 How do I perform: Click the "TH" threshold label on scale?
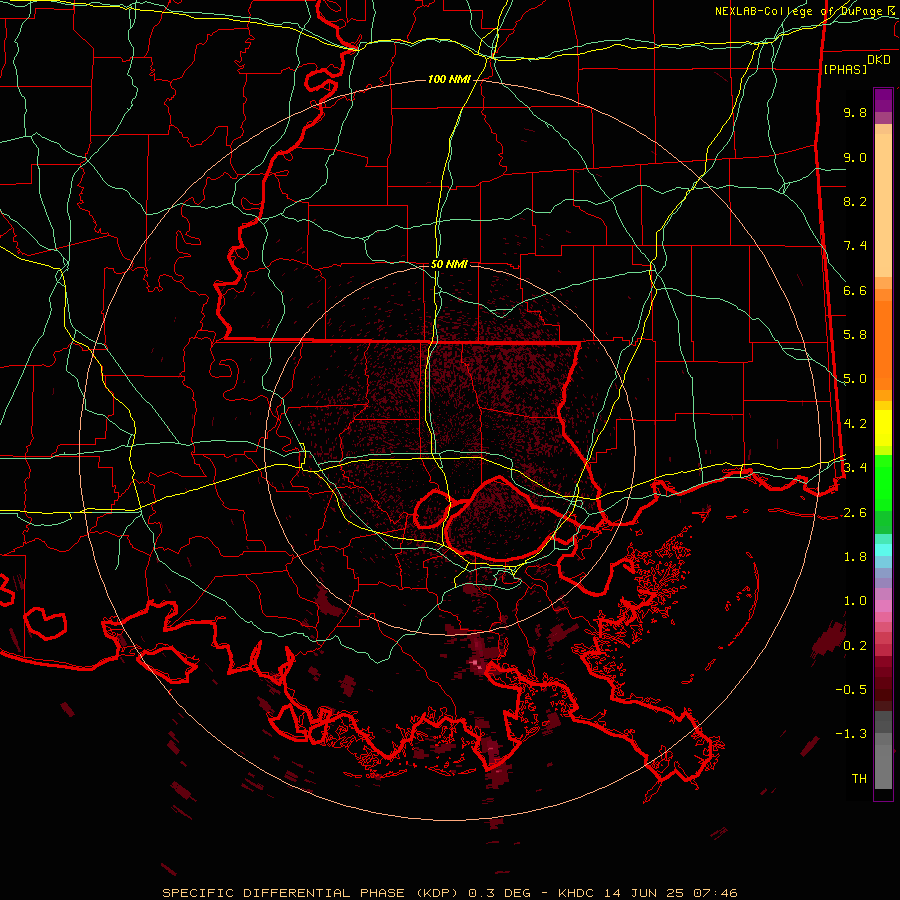tap(859, 779)
